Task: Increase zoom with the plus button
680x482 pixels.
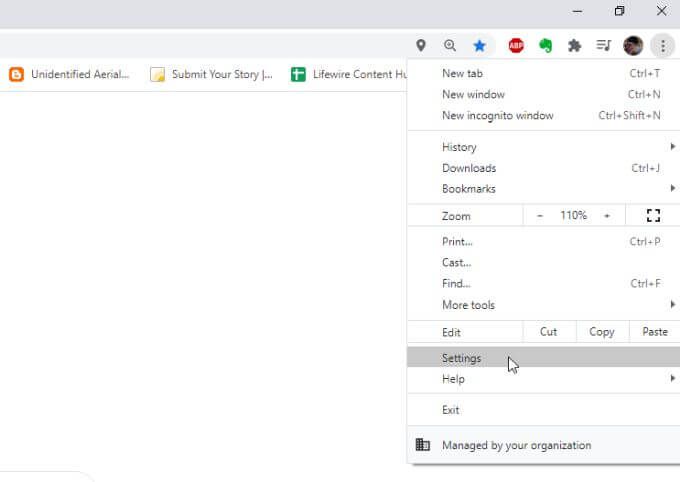Action: 607,216
